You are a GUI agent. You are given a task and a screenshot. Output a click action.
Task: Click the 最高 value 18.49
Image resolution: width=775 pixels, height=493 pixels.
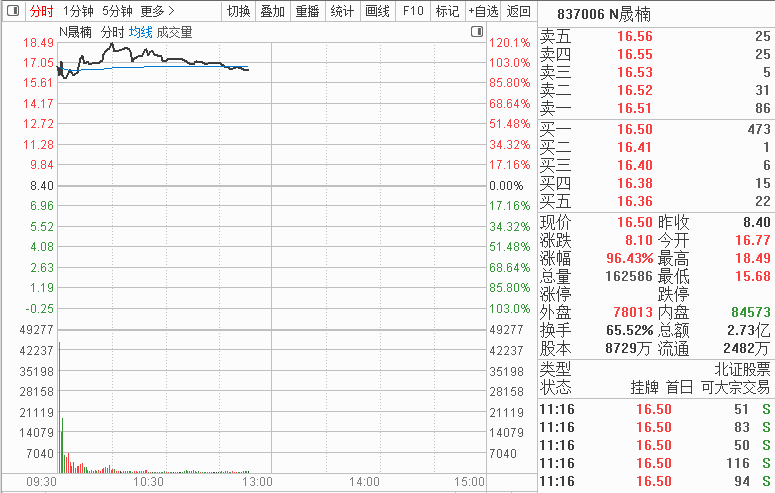coord(753,258)
